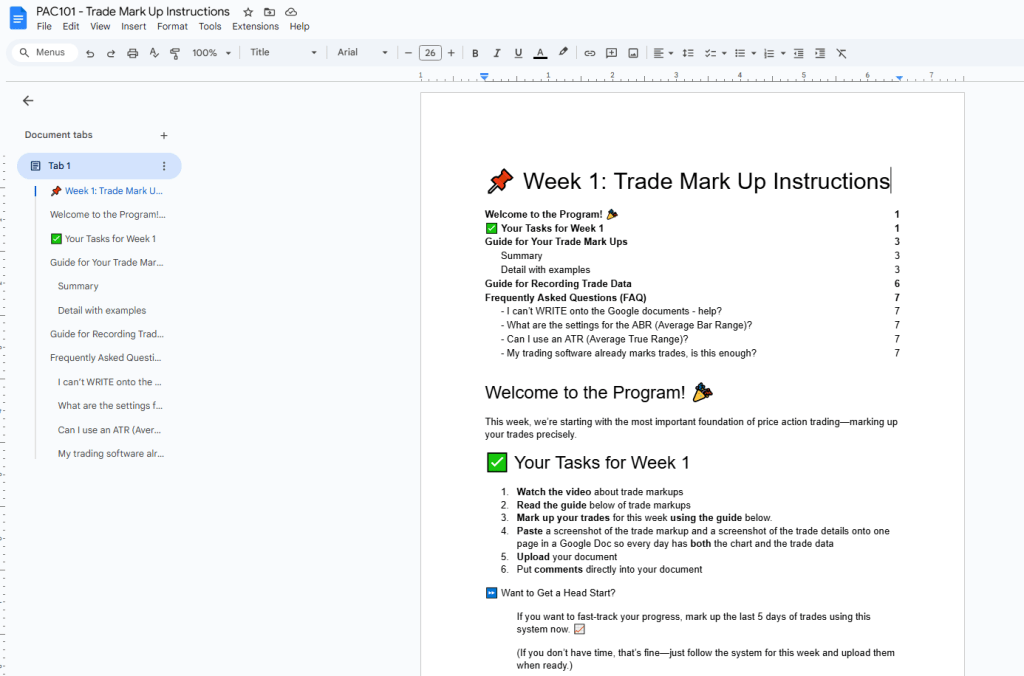Open the Insert menu
This screenshot has height=676, width=1024.
point(133,27)
